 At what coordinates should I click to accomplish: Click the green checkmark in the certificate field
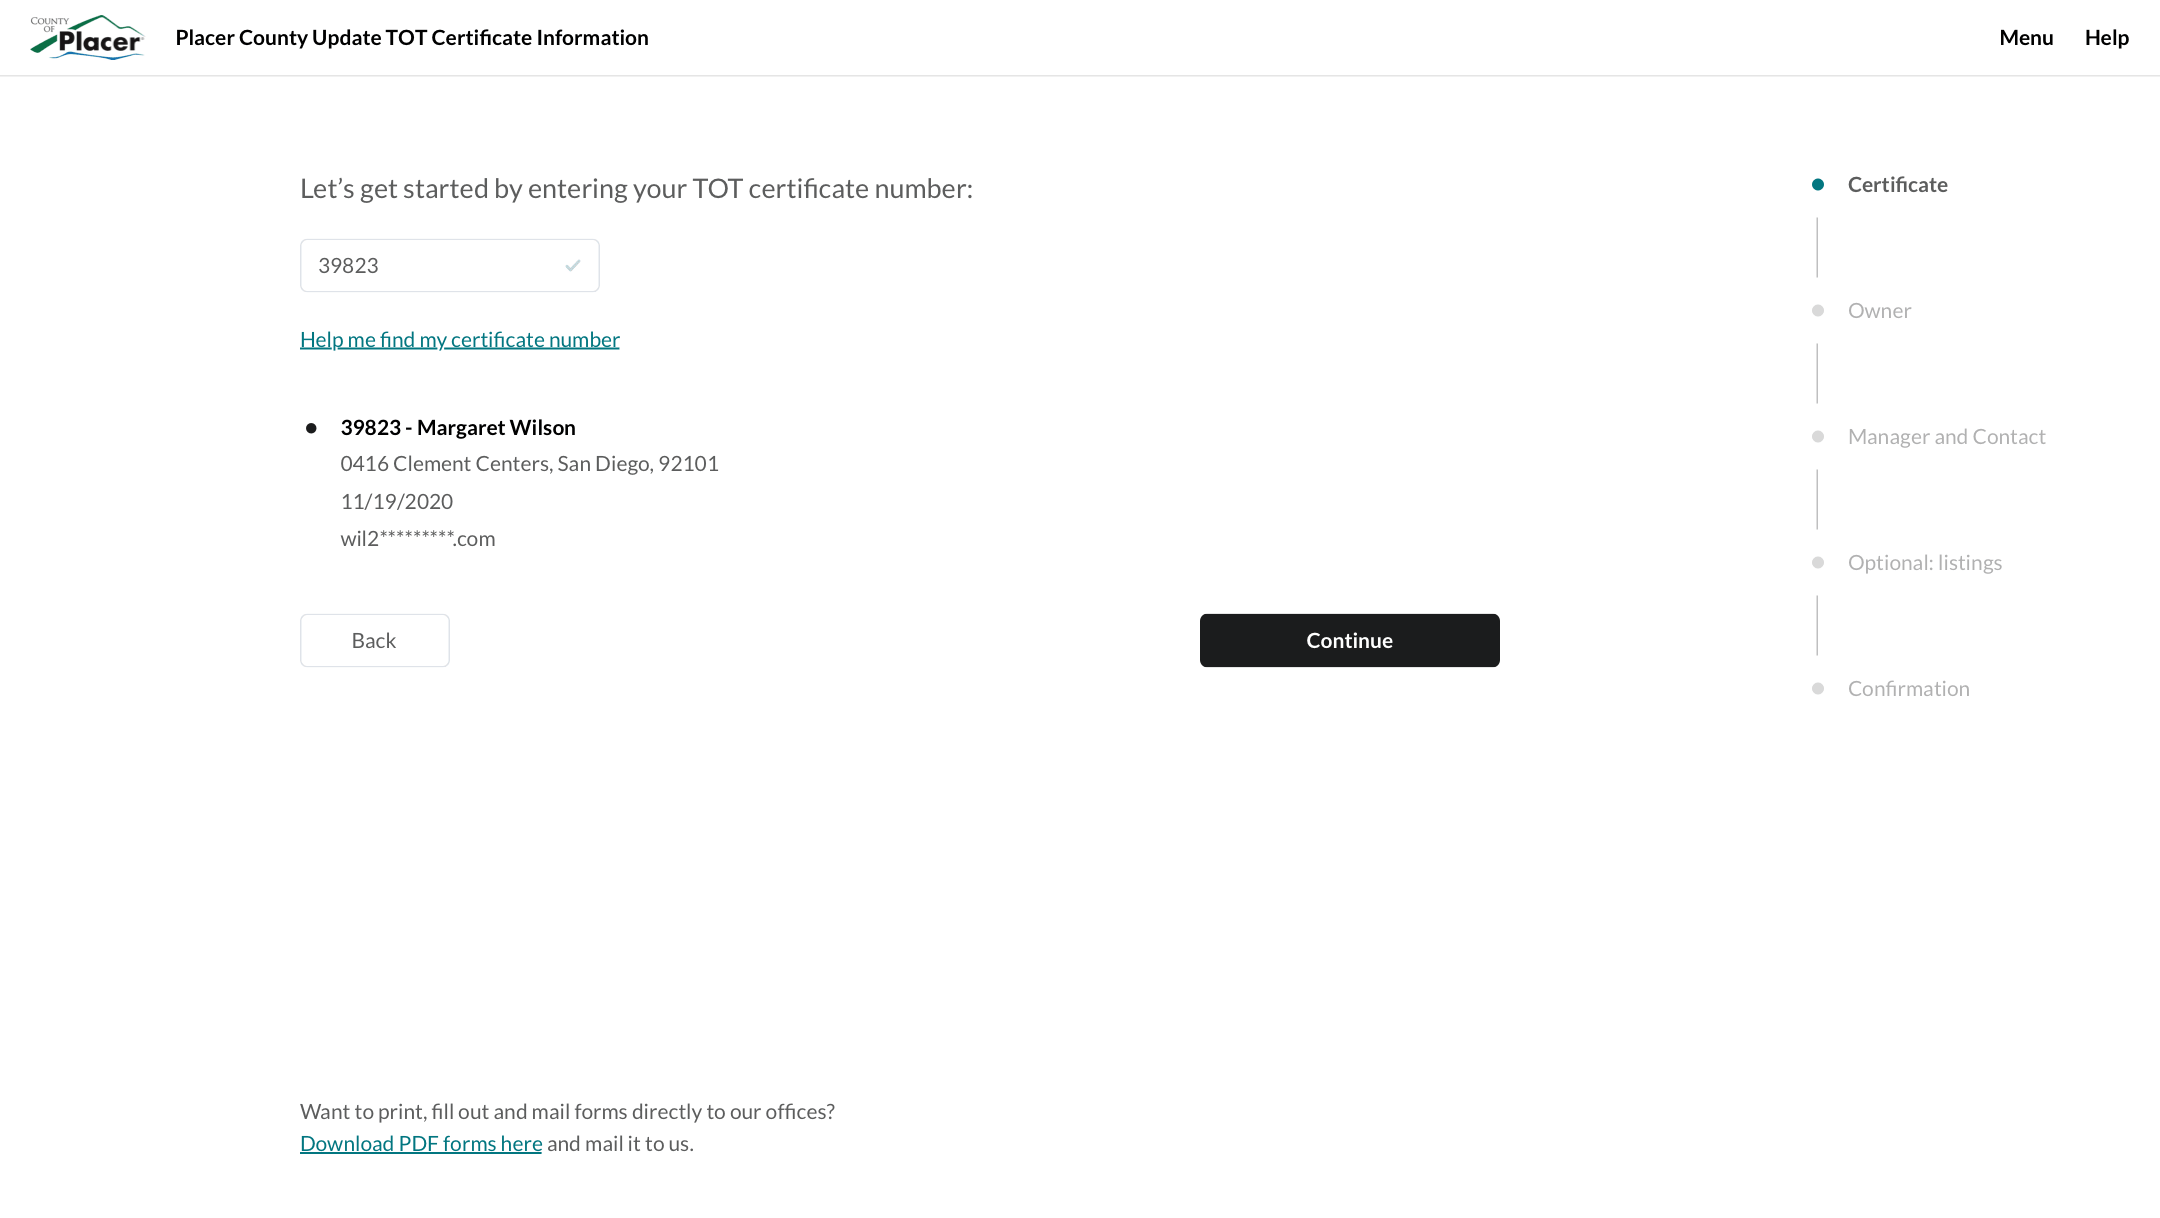[573, 265]
